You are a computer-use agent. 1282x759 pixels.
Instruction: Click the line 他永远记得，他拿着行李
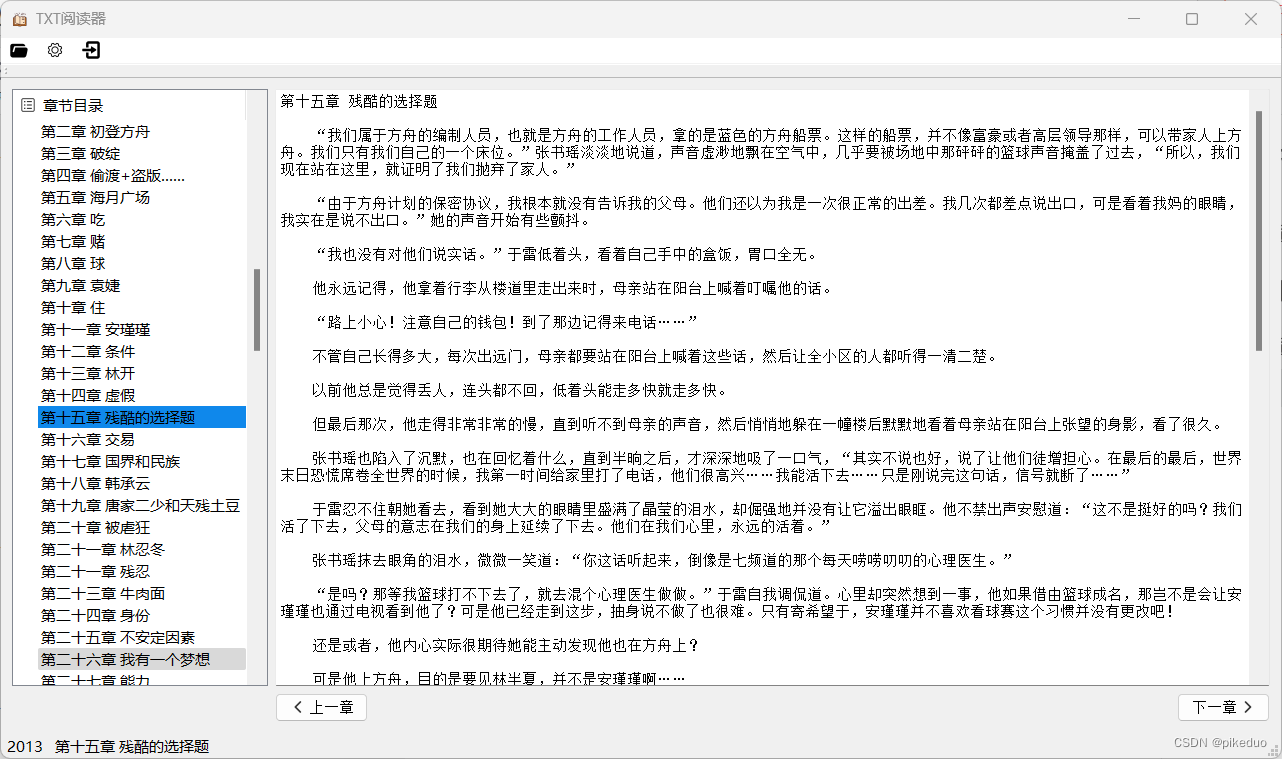(x=572, y=288)
